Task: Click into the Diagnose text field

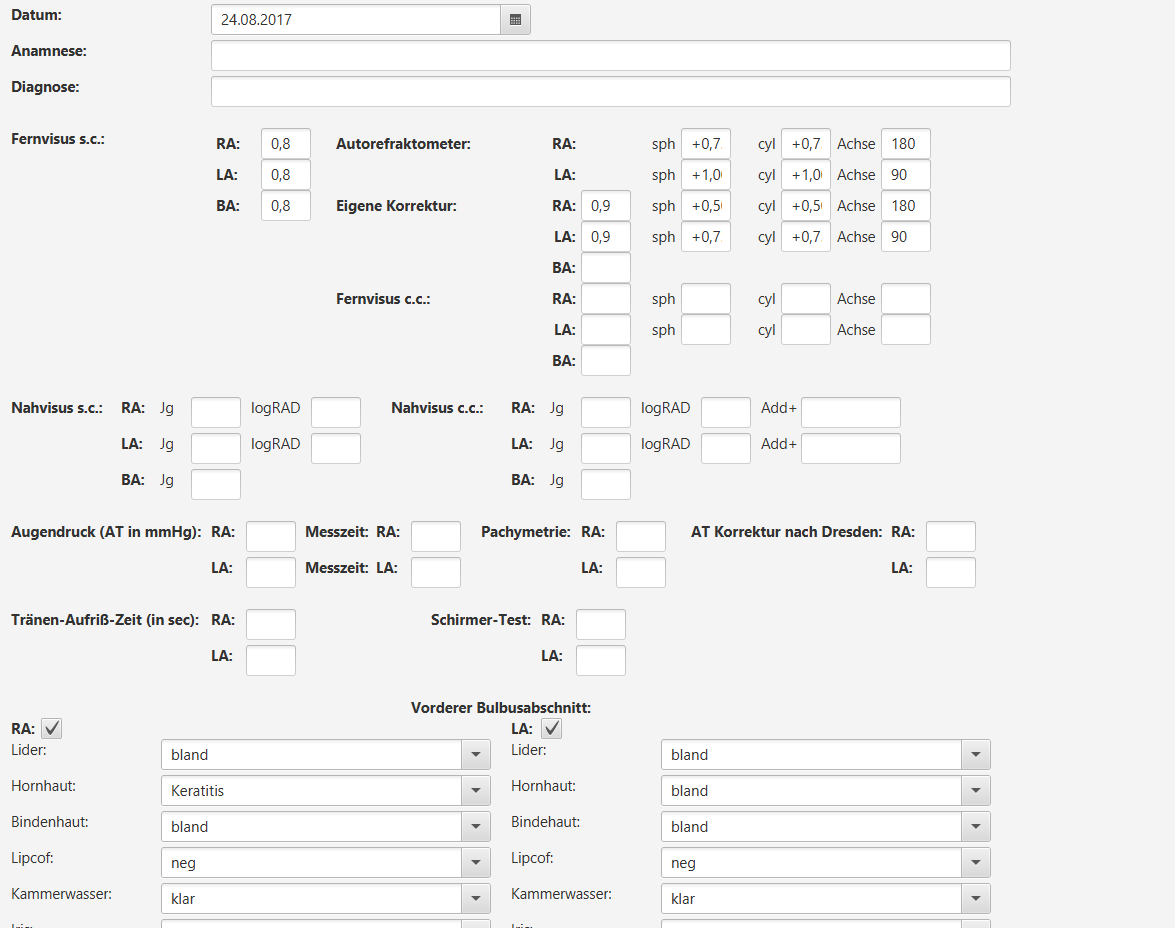Action: (611, 91)
